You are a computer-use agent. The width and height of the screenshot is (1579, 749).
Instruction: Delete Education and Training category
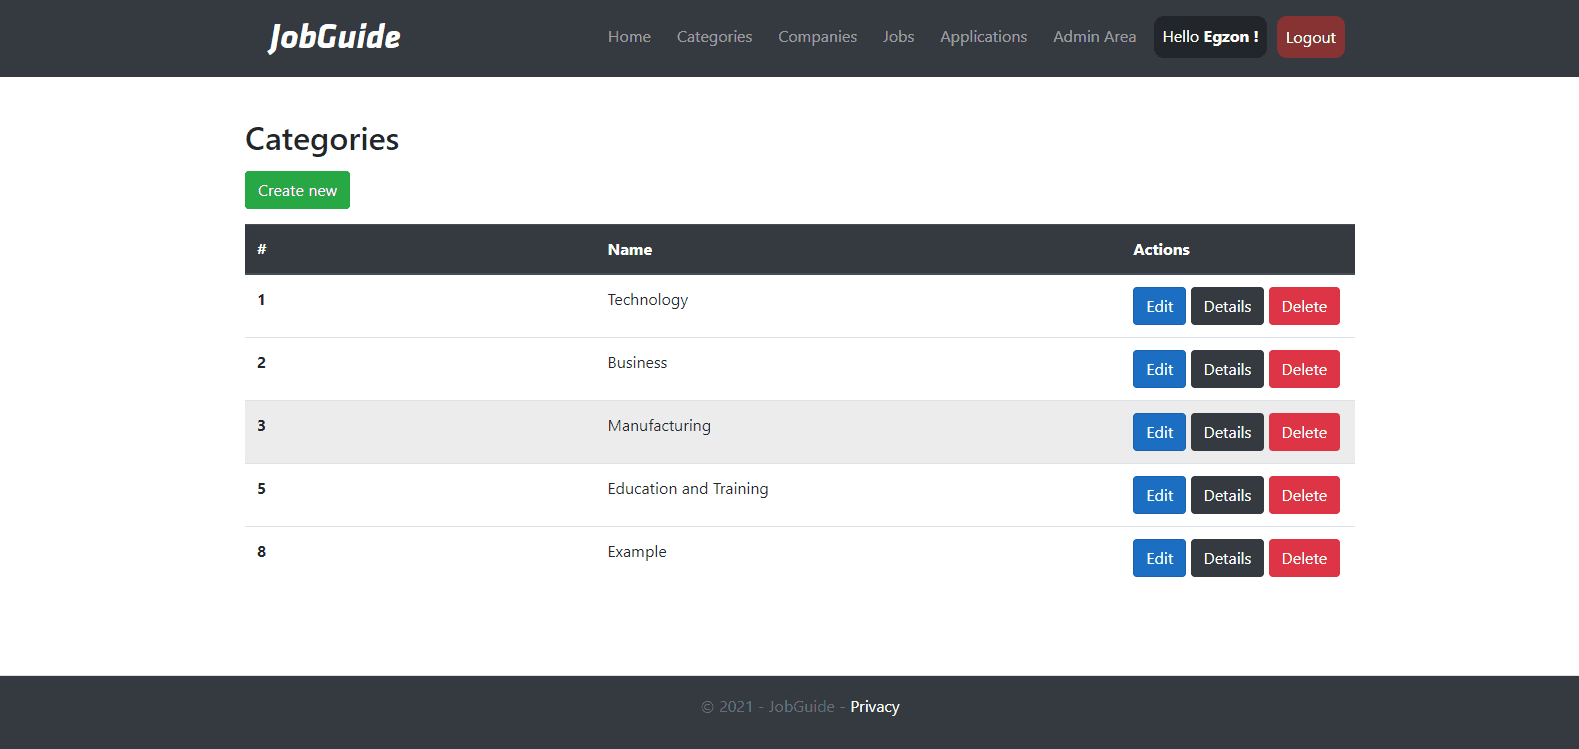coord(1304,495)
